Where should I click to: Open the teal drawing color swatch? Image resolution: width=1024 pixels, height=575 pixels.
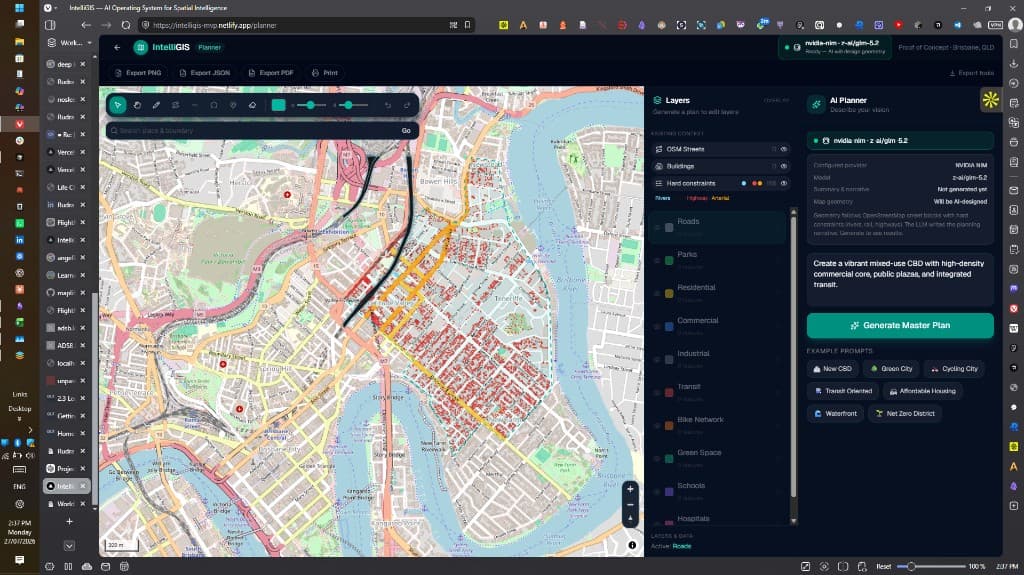278,105
